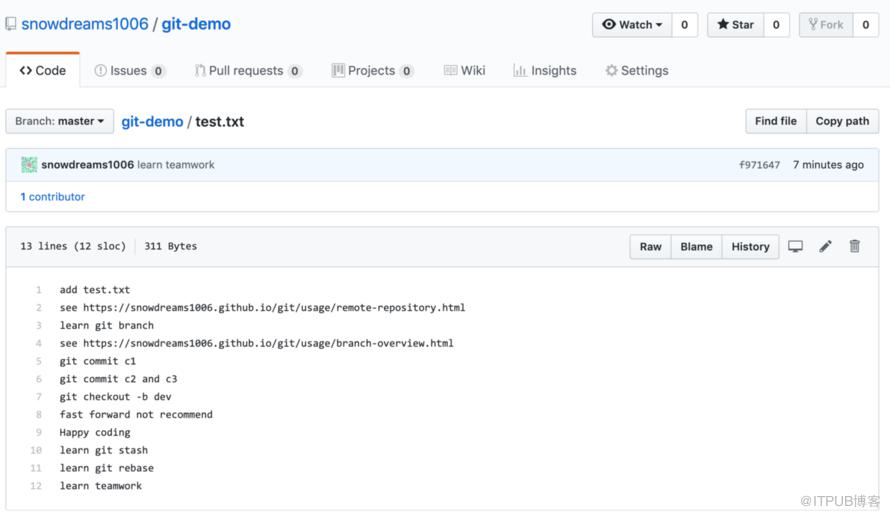Switch to the Code tab
The height and width of the screenshot is (516, 890).
[43, 70]
